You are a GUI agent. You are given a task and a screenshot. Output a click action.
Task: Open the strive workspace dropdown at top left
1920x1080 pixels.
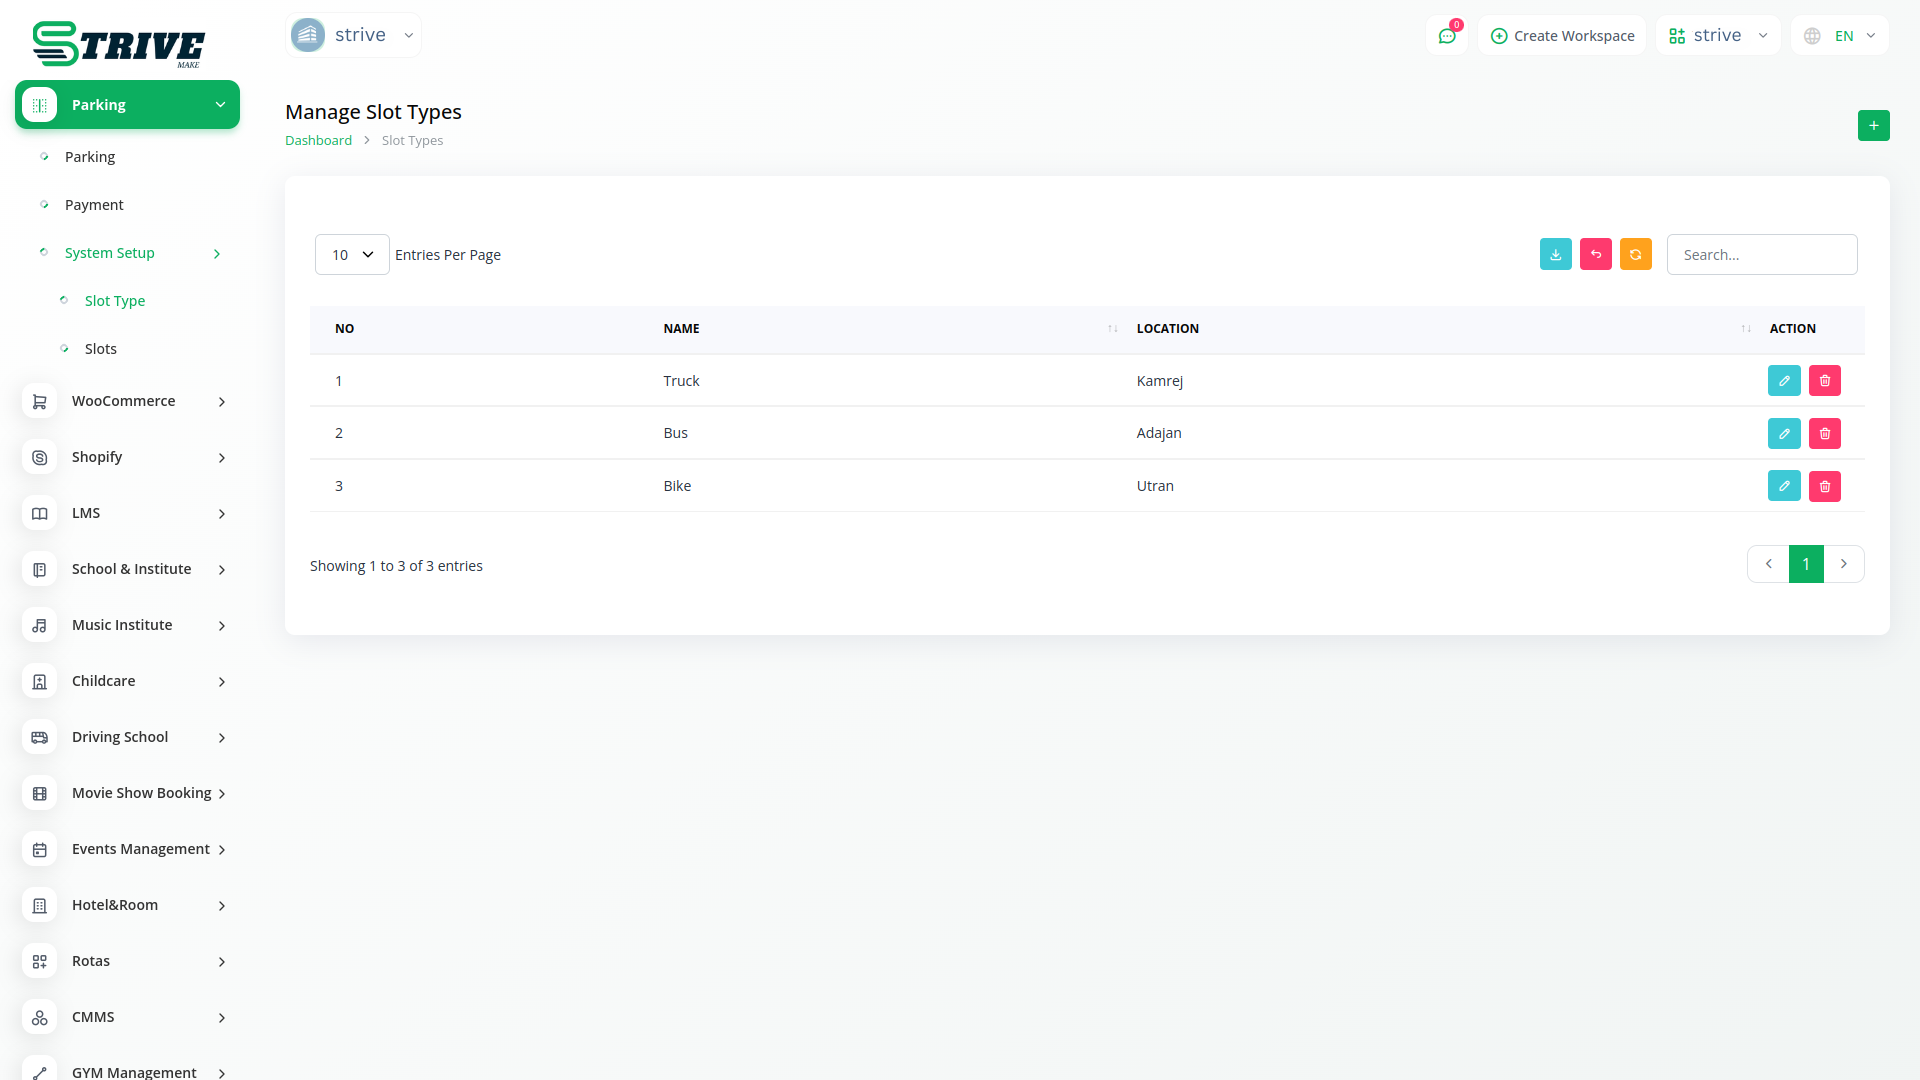coord(353,35)
